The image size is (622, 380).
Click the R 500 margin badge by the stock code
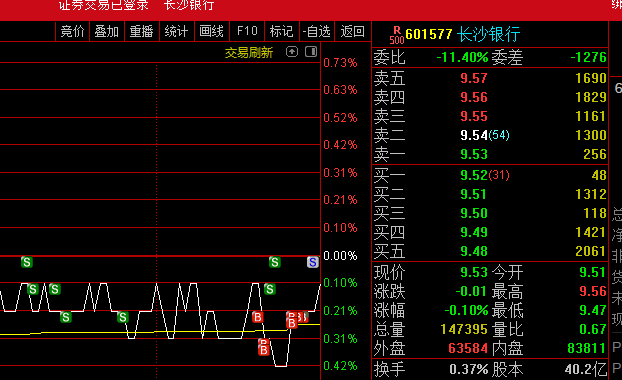point(397,35)
